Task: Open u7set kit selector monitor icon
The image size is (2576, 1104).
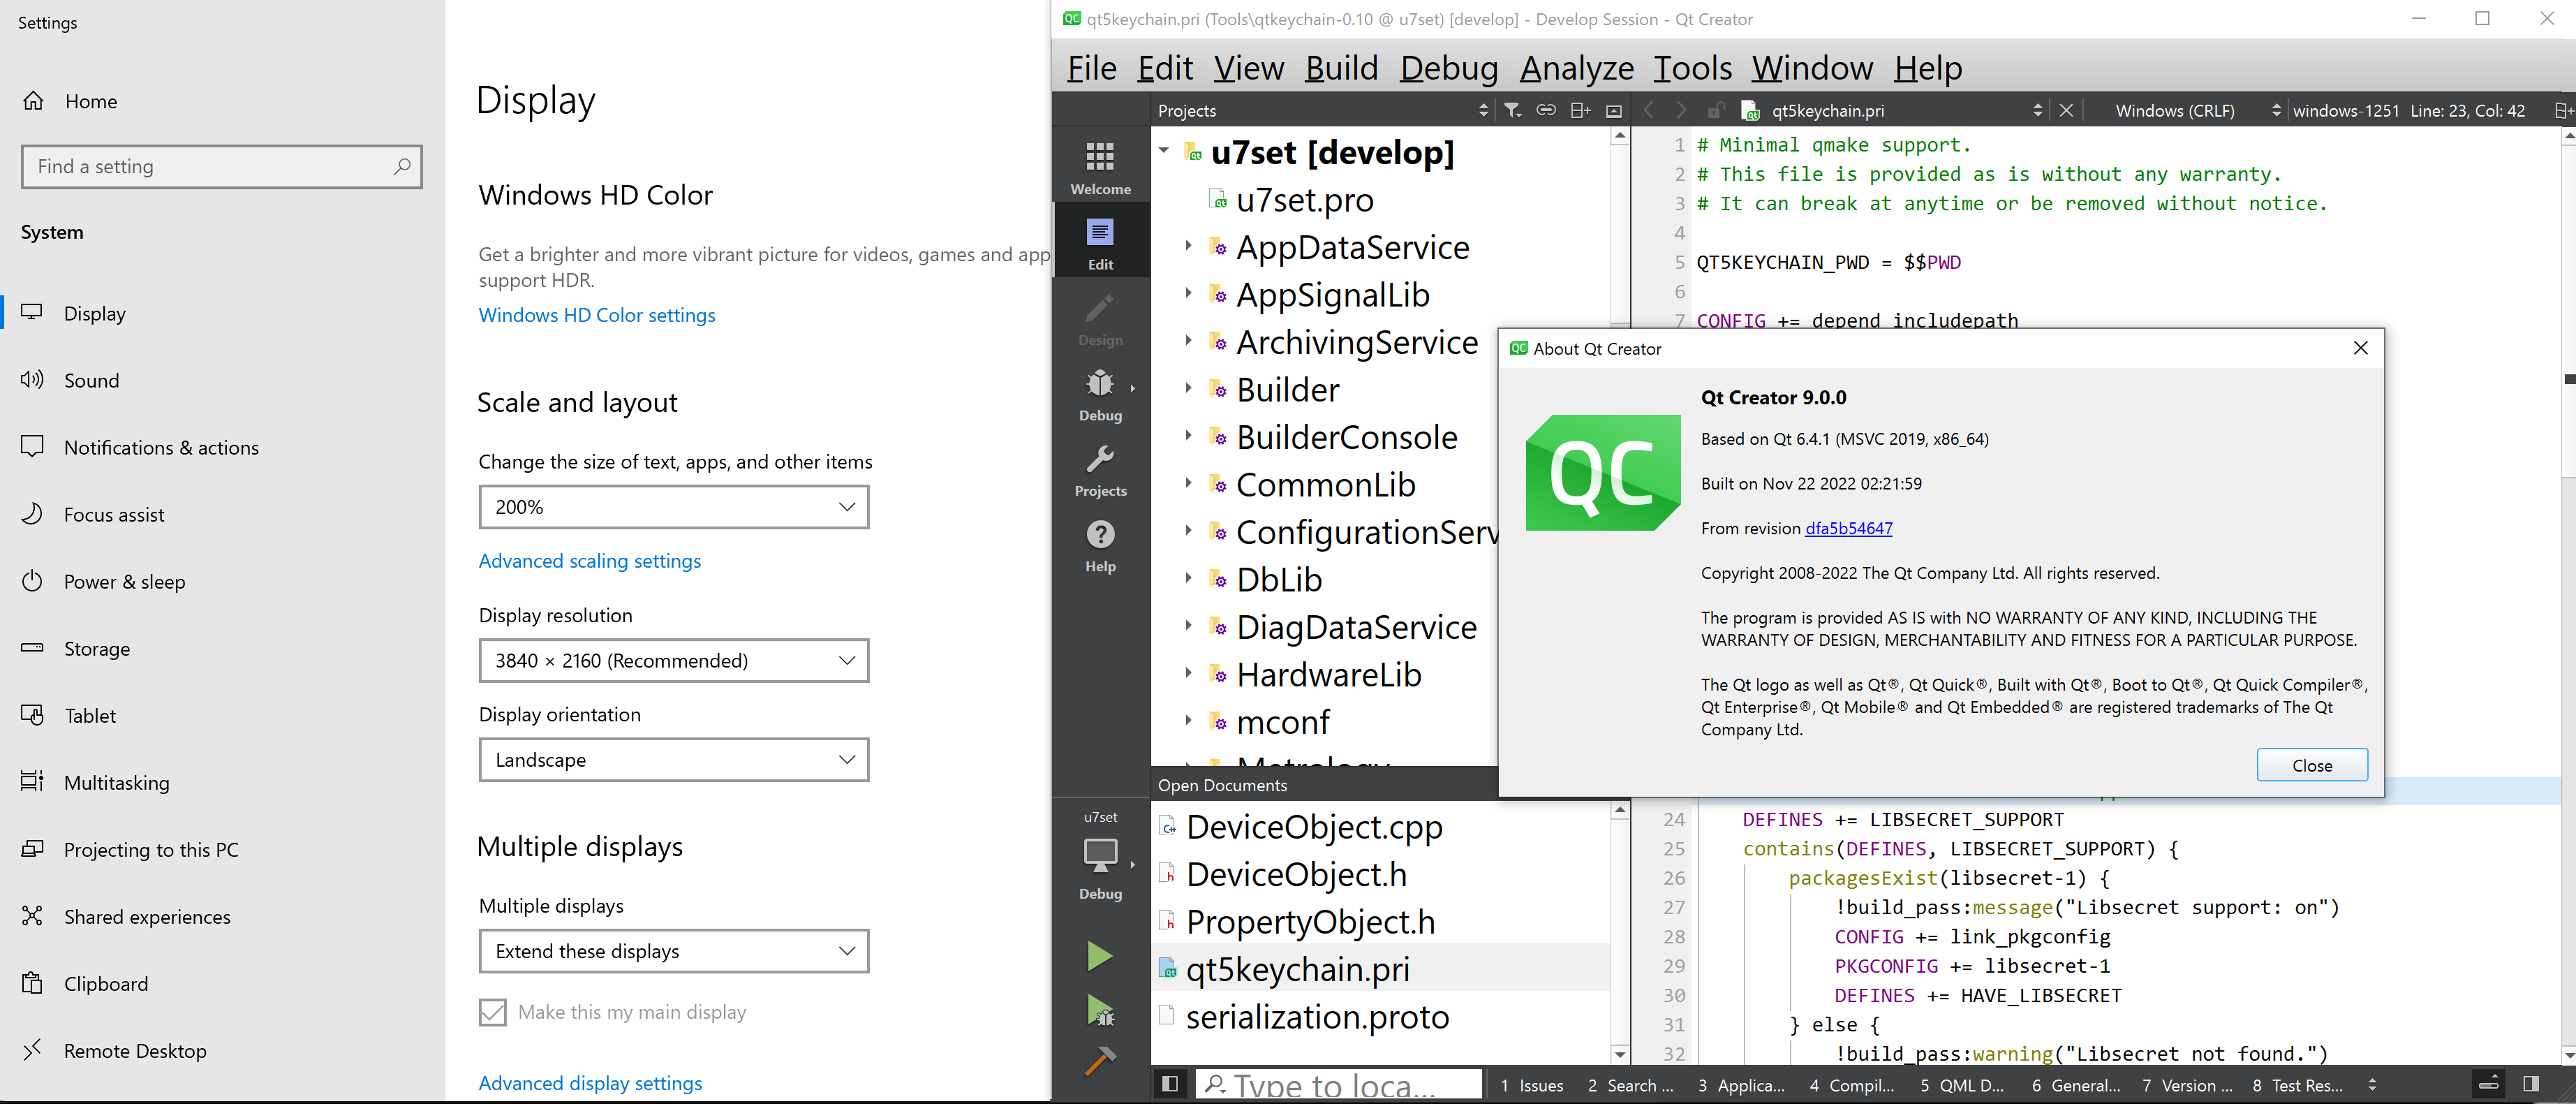Action: tap(1100, 857)
